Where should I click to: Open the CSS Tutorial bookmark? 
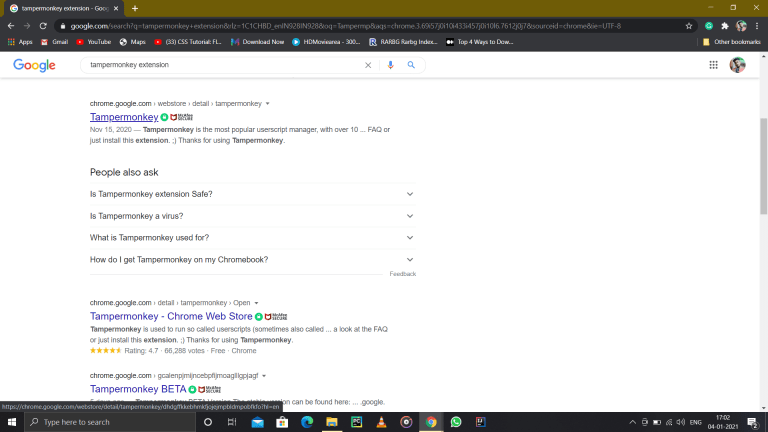point(188,42)
